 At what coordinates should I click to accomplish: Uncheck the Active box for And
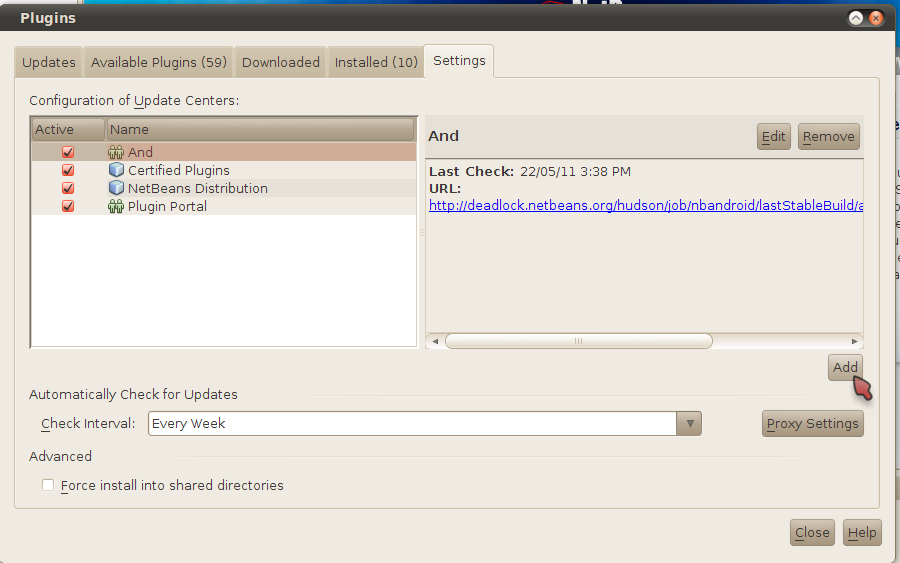[68, 152]
